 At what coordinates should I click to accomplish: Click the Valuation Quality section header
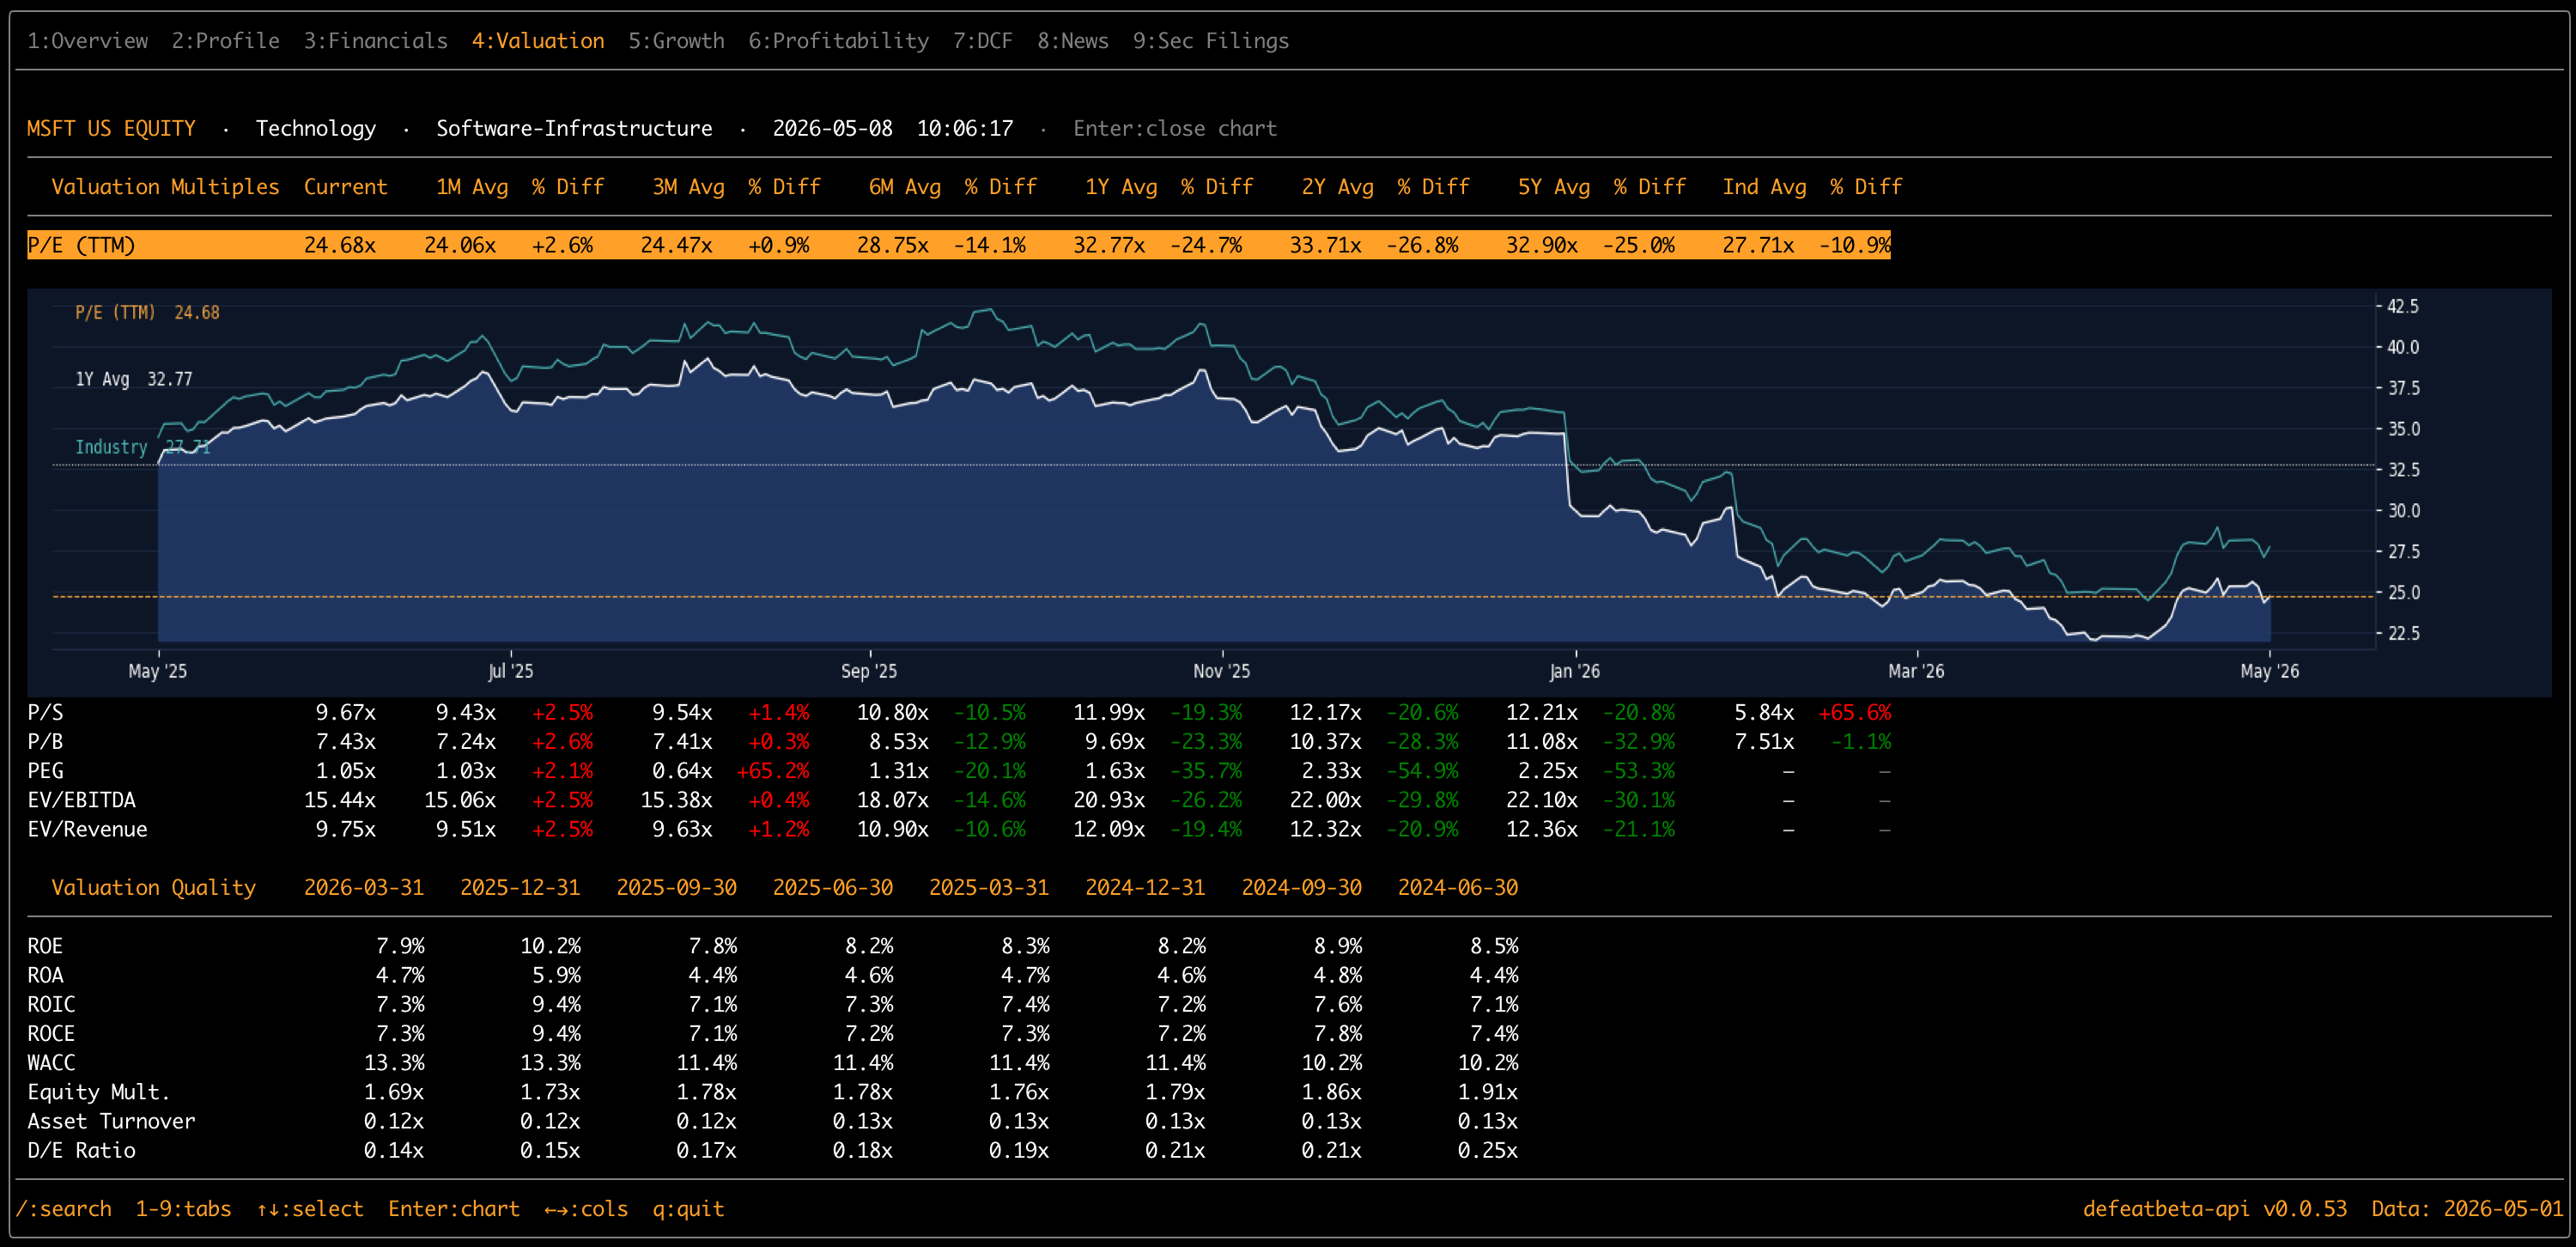coord(153,888)
